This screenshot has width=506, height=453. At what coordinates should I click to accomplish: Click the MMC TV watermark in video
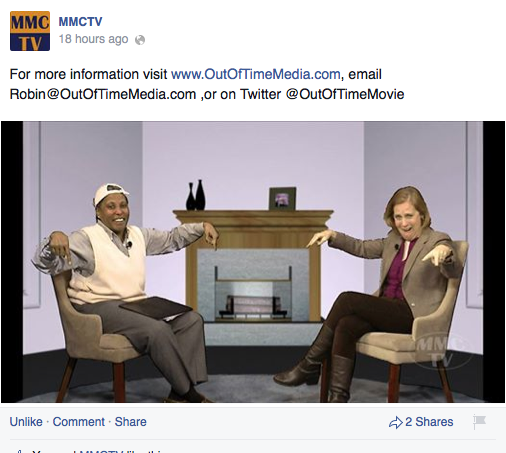[x=441, y=352]
